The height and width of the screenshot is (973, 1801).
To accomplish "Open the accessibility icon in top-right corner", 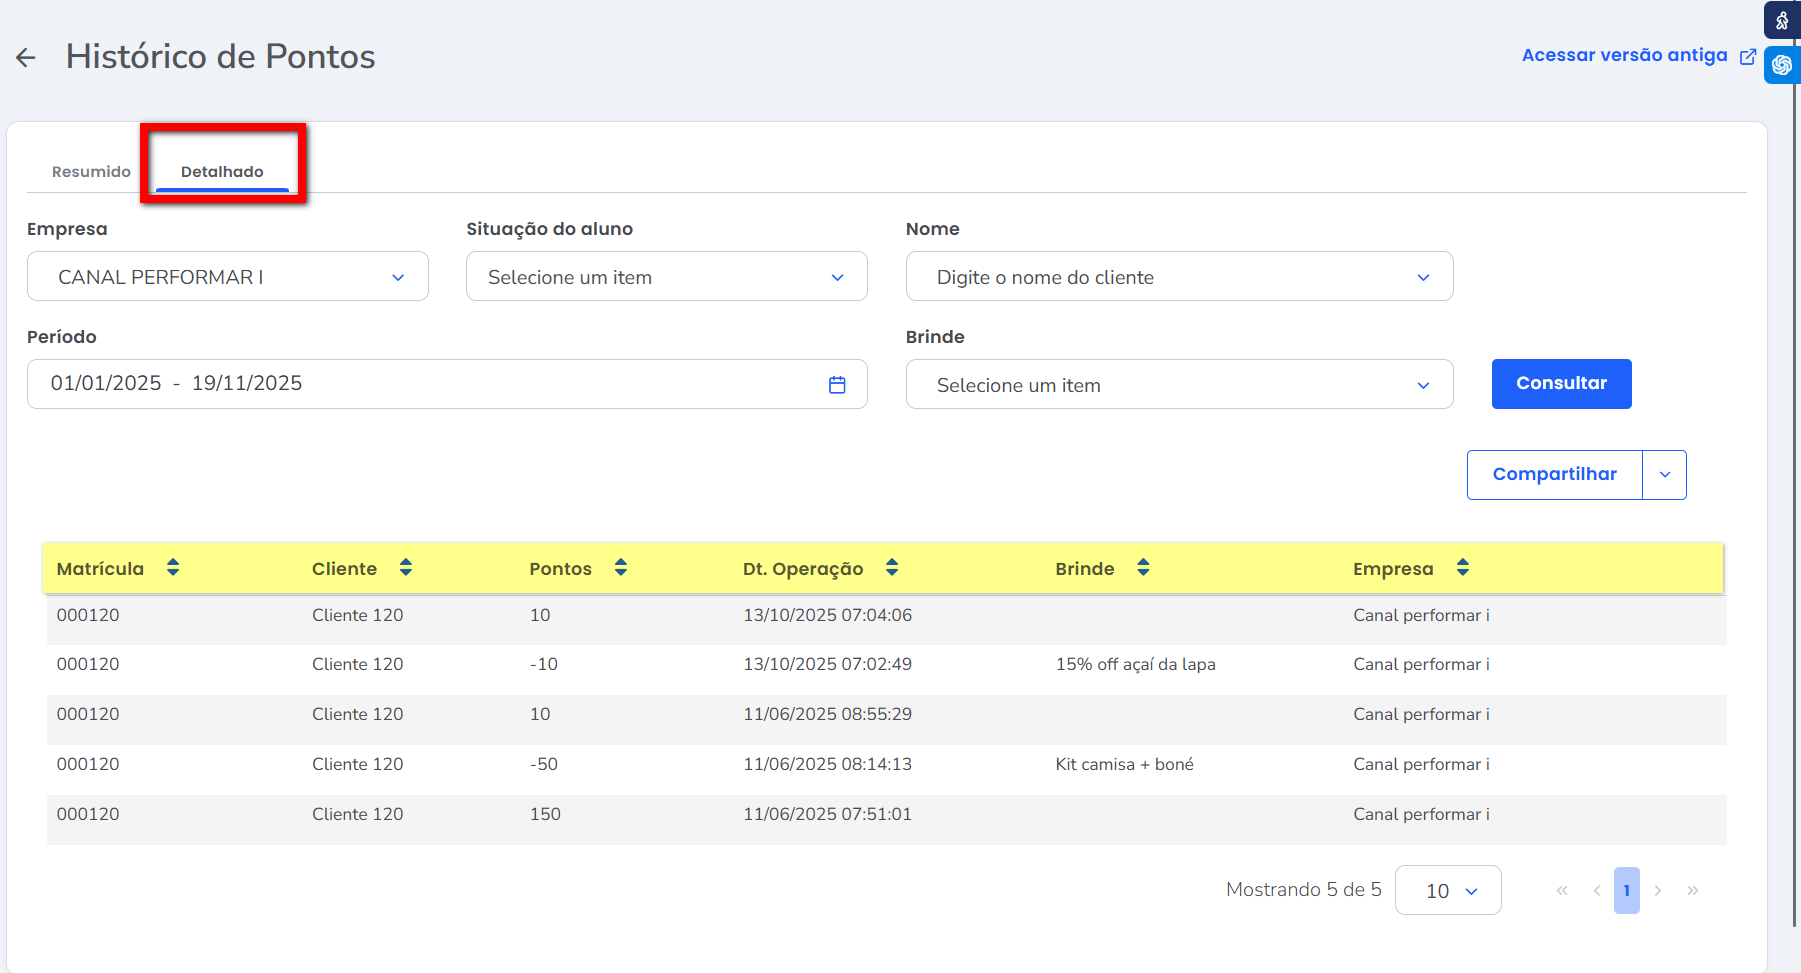I will click(1782, 20).
